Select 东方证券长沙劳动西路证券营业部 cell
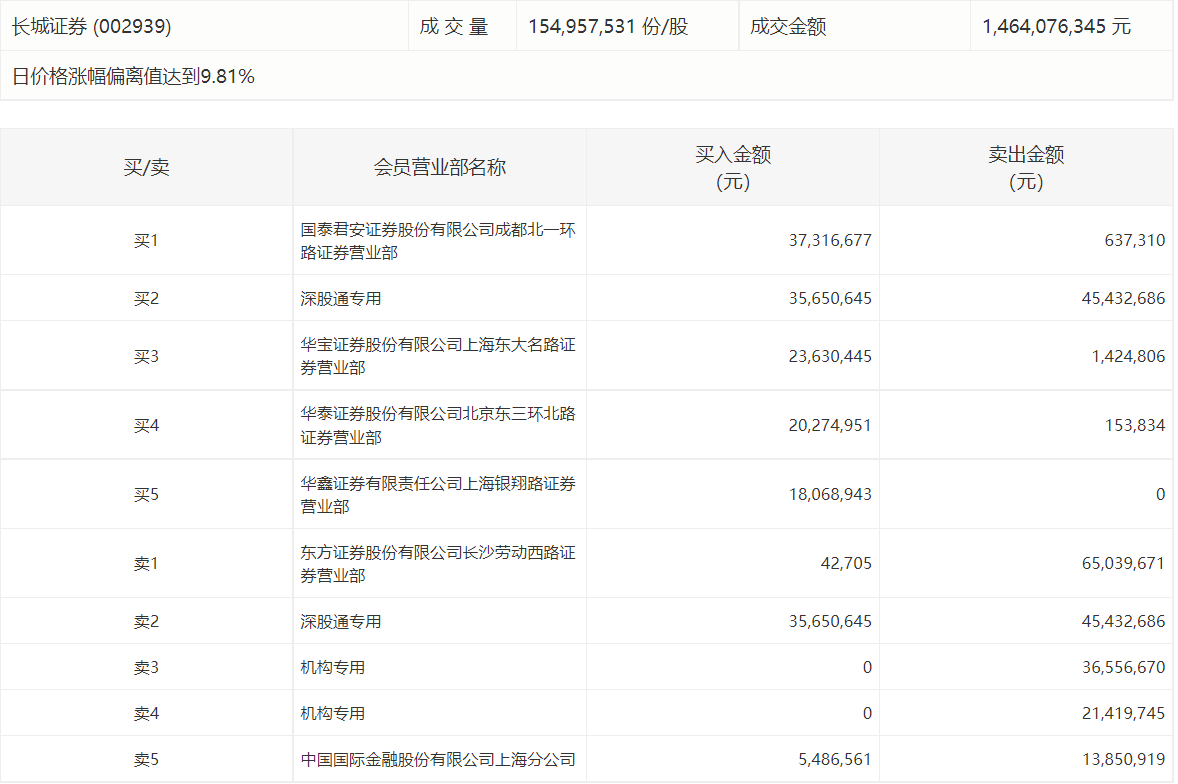Screen dimensions: 1178x784 click(x=438, y=564)
